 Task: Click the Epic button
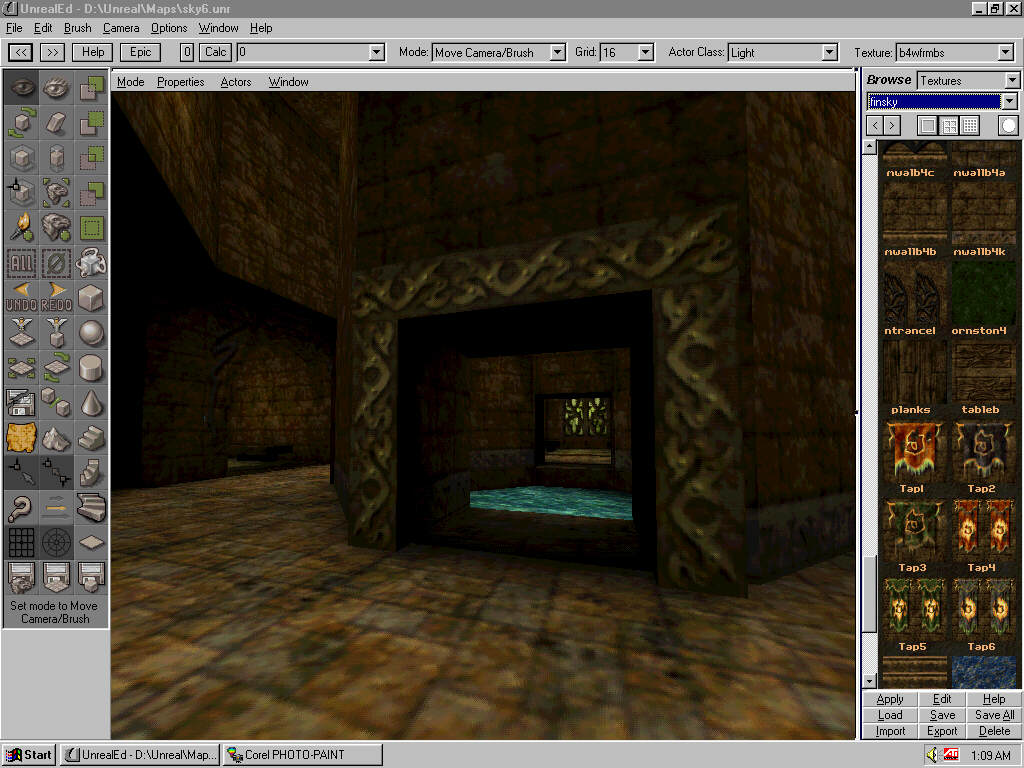140,52
